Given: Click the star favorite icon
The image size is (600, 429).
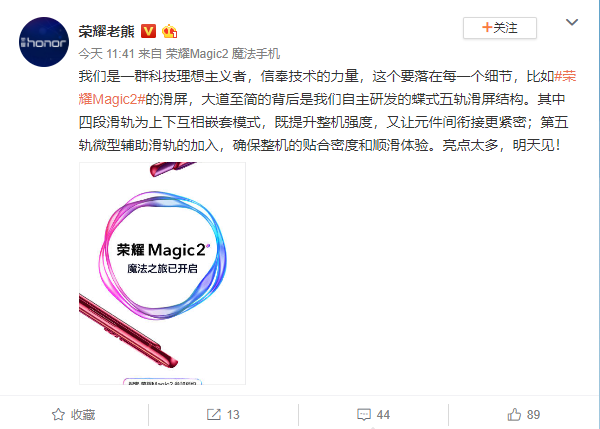Looking at the screenshot, I should [58, 414].
